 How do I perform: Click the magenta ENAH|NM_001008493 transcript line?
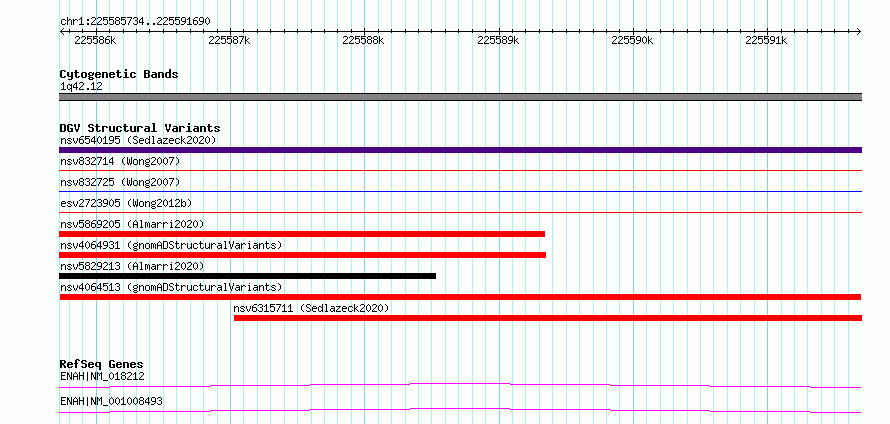point(460,410)
